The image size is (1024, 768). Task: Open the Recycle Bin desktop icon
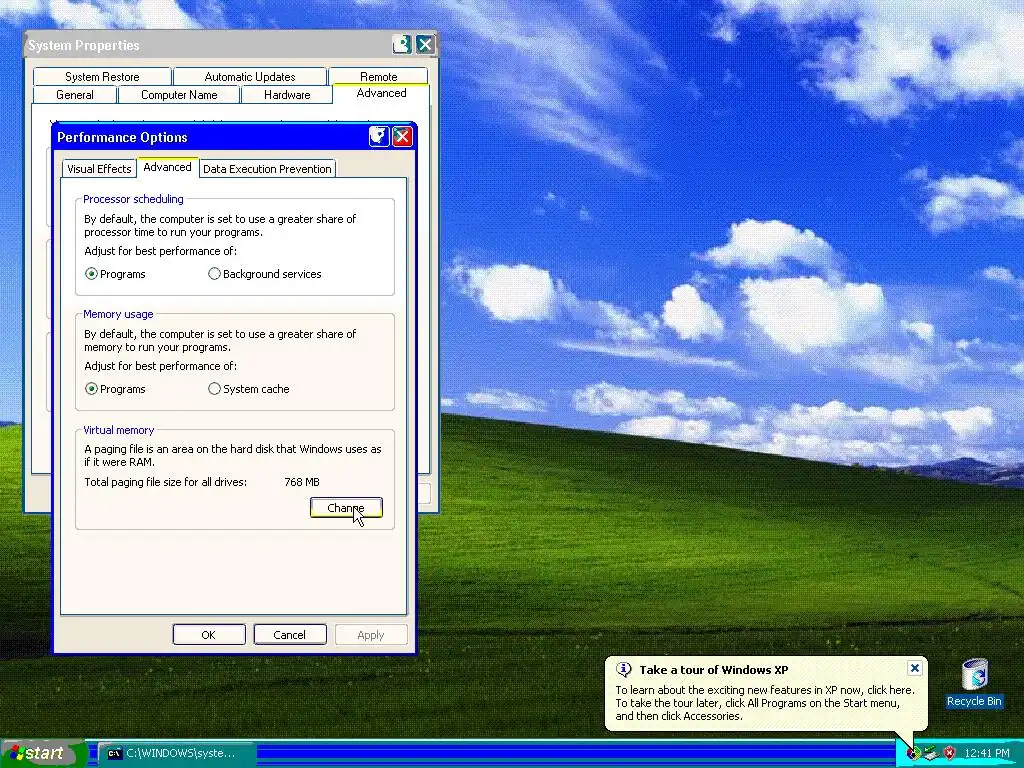(974, 683)
